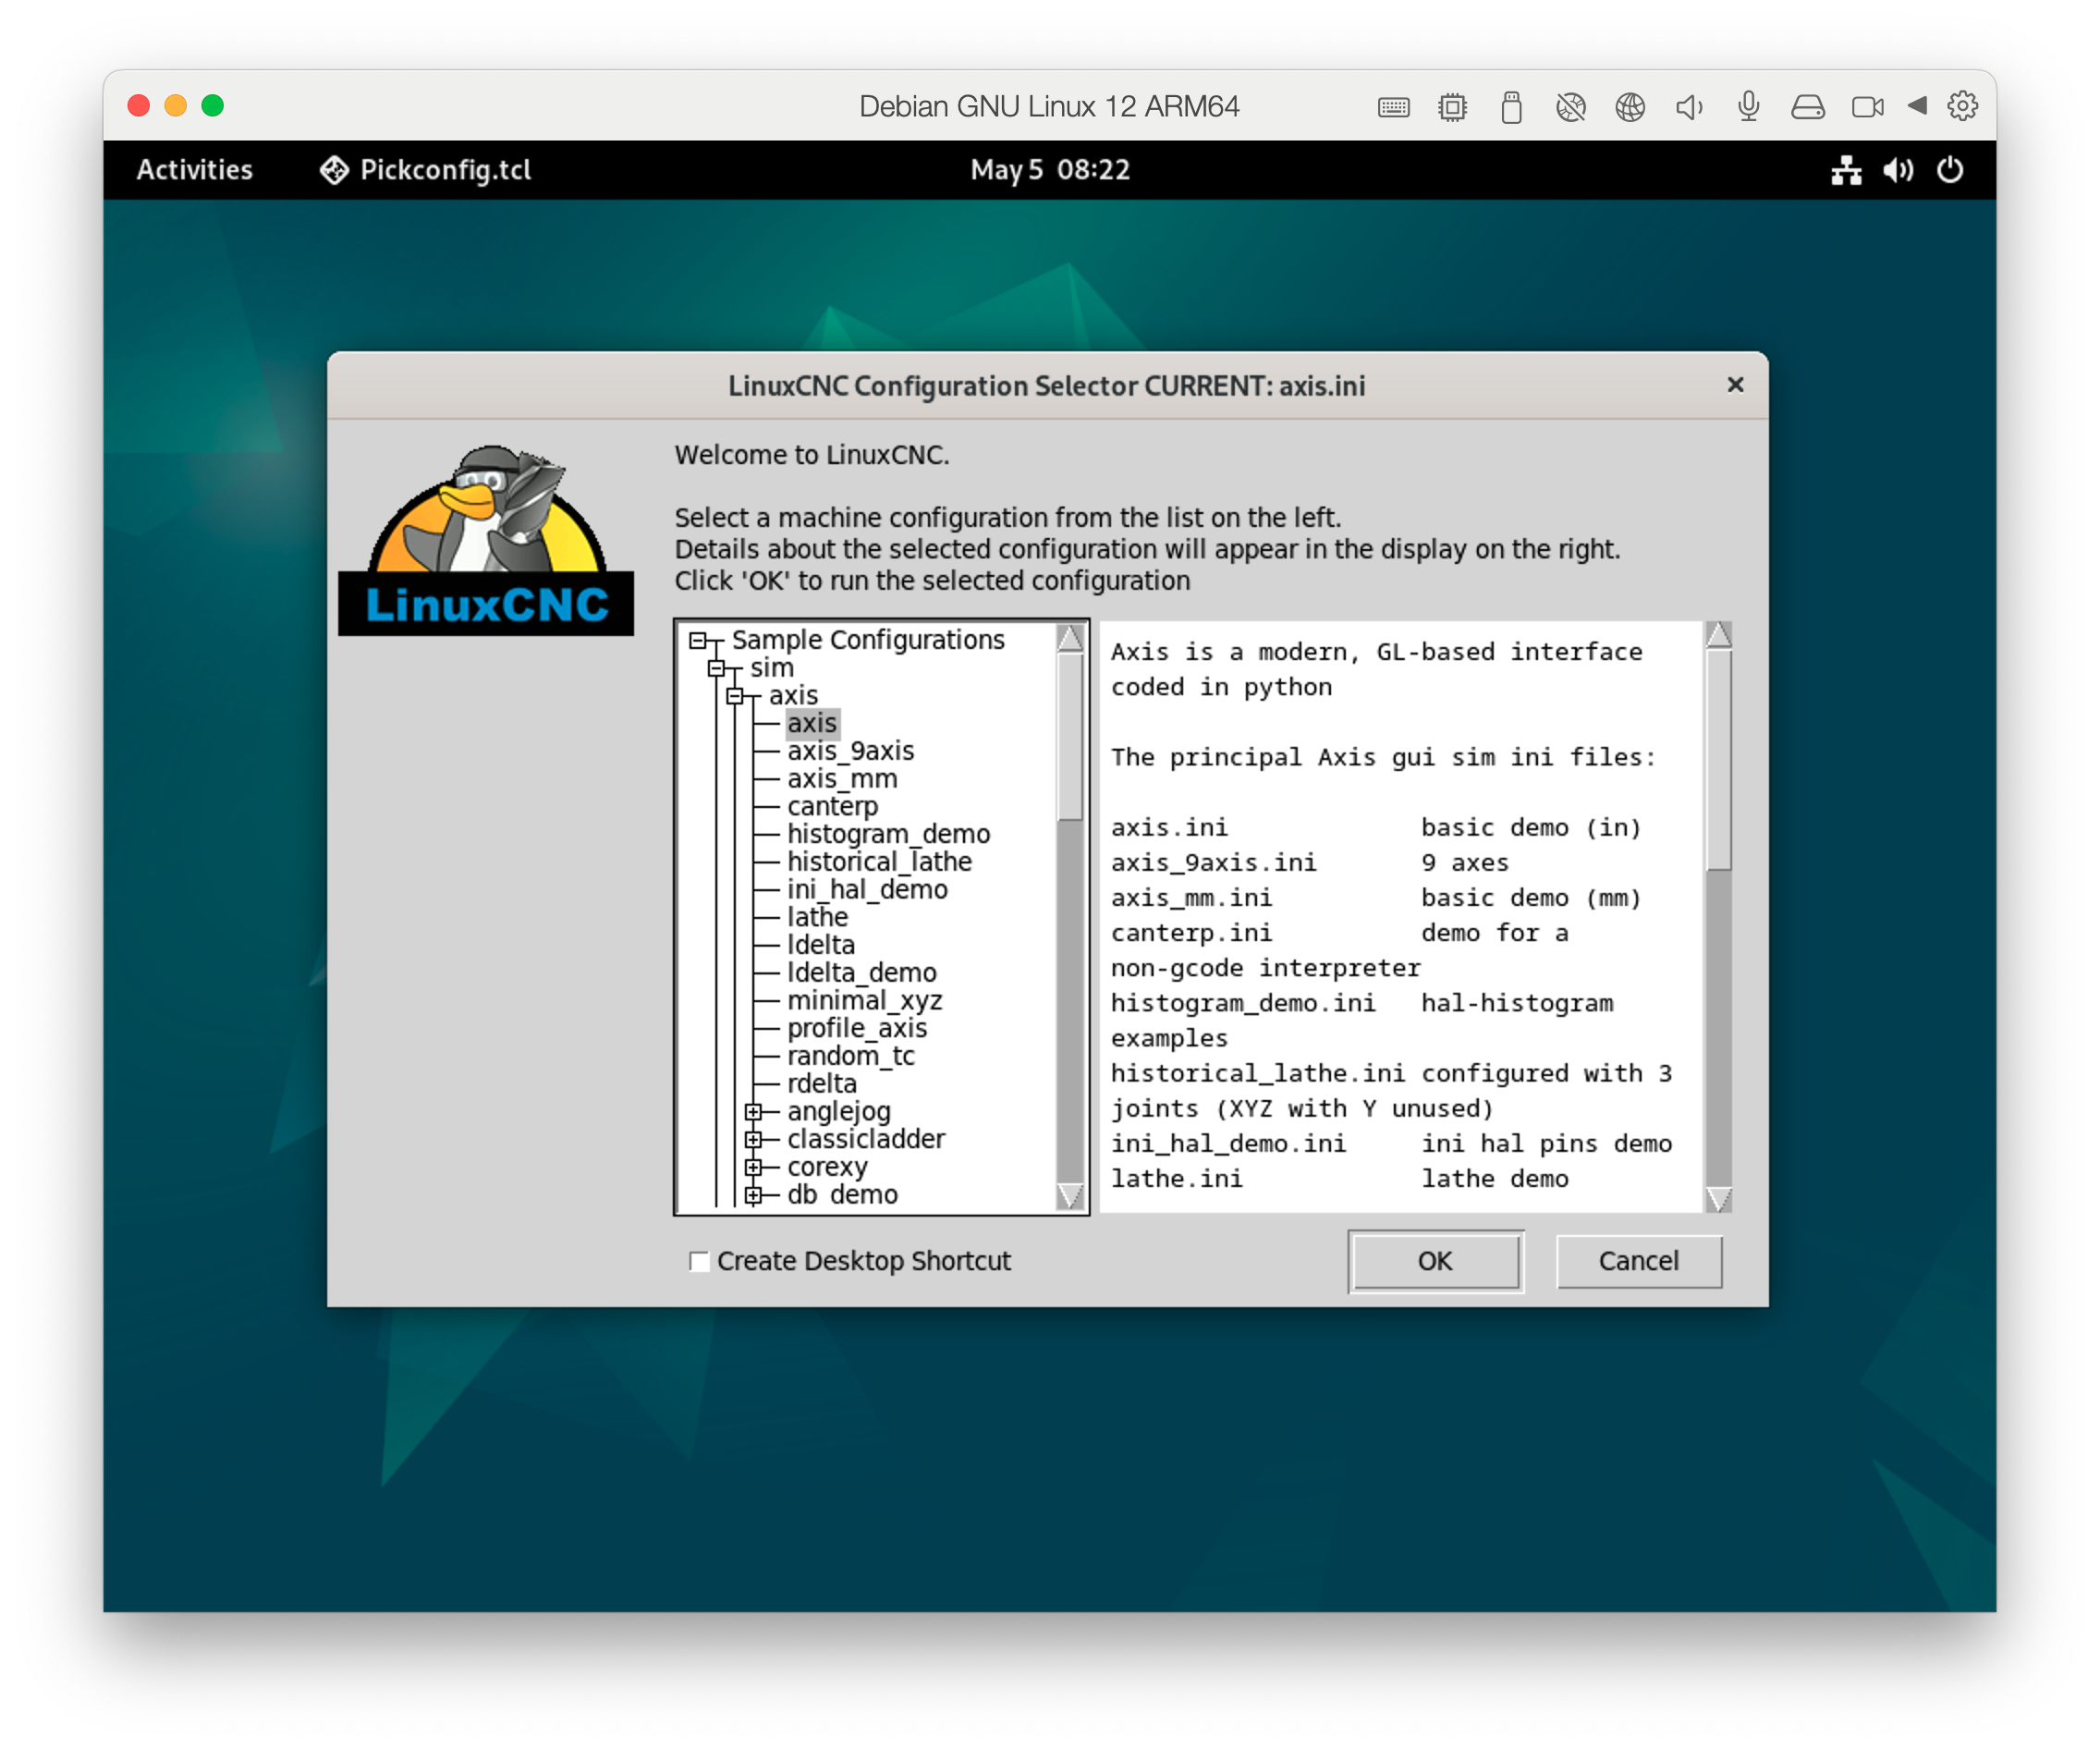
Task: Select ini_hal_demo configuration
Action: pyautogui.click(x=868, y=890)
